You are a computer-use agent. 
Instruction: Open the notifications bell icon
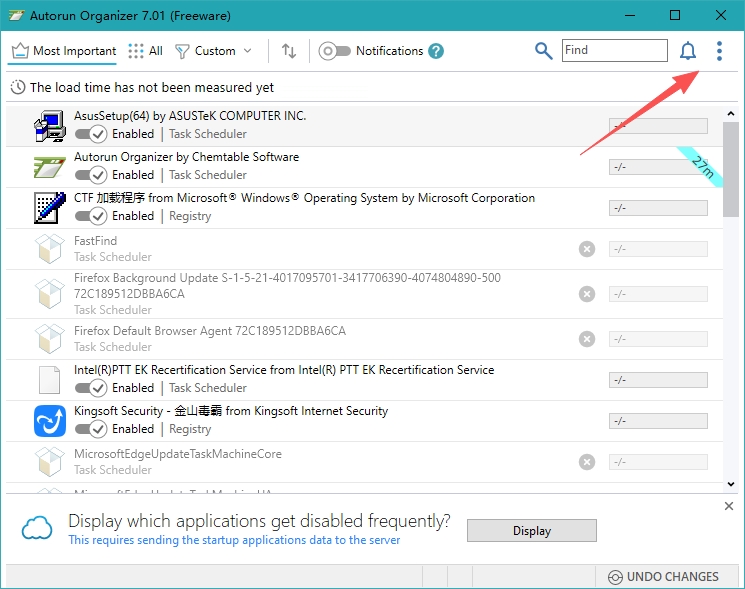[x=688, y=51]
